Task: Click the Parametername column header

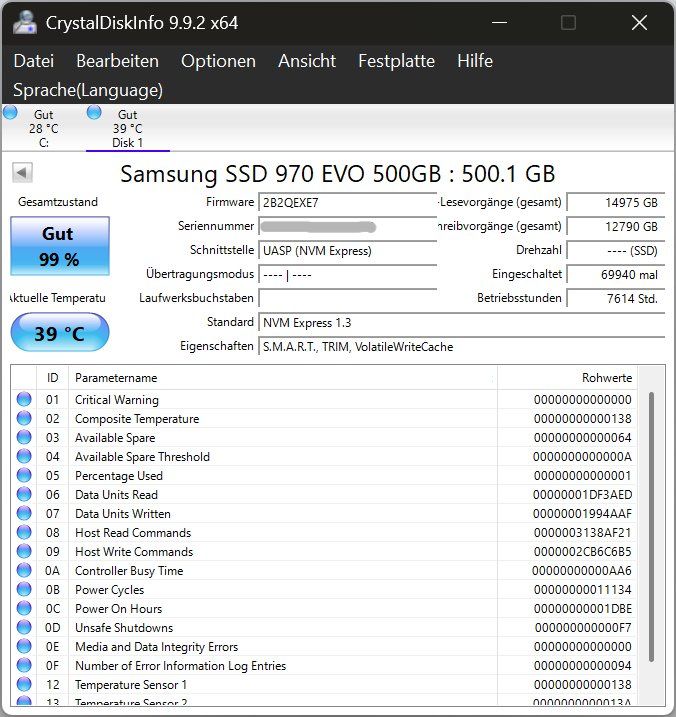Action: pos(283,378)
